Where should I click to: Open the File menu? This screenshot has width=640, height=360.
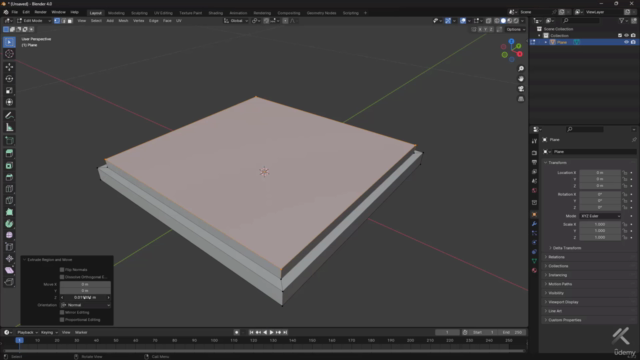(x=15, y=12)
